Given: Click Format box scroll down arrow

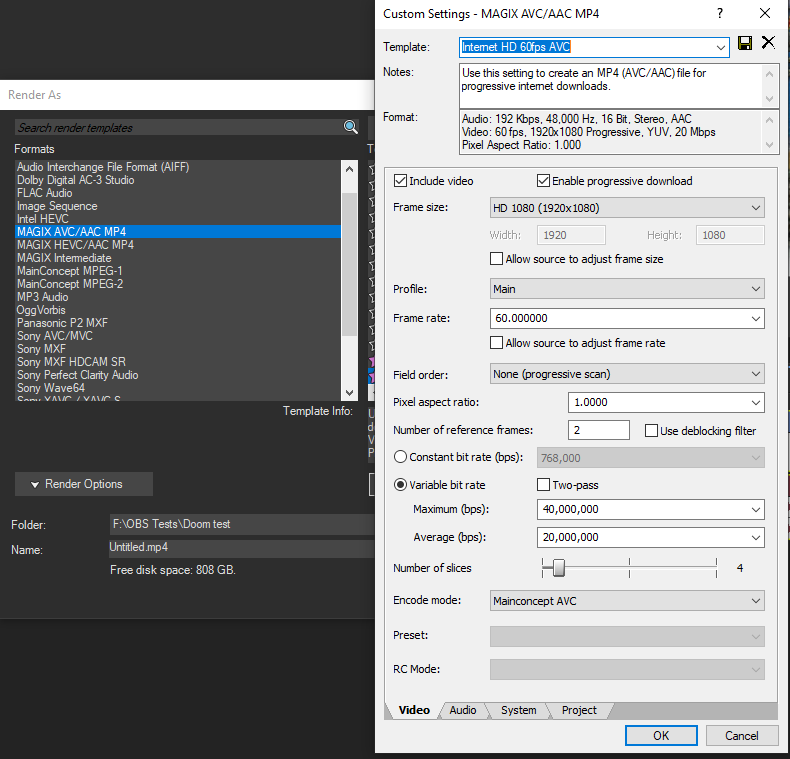Looking at the screenshot, I should [769, 145].
